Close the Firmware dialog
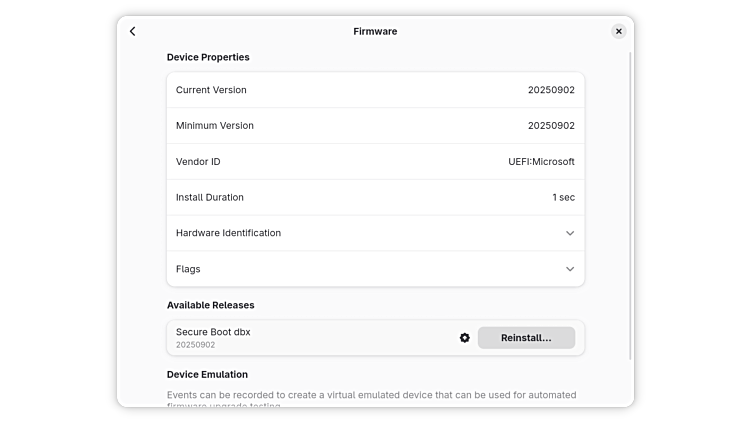Viewport: 752px width, 423px height. [x=619, y=31]
